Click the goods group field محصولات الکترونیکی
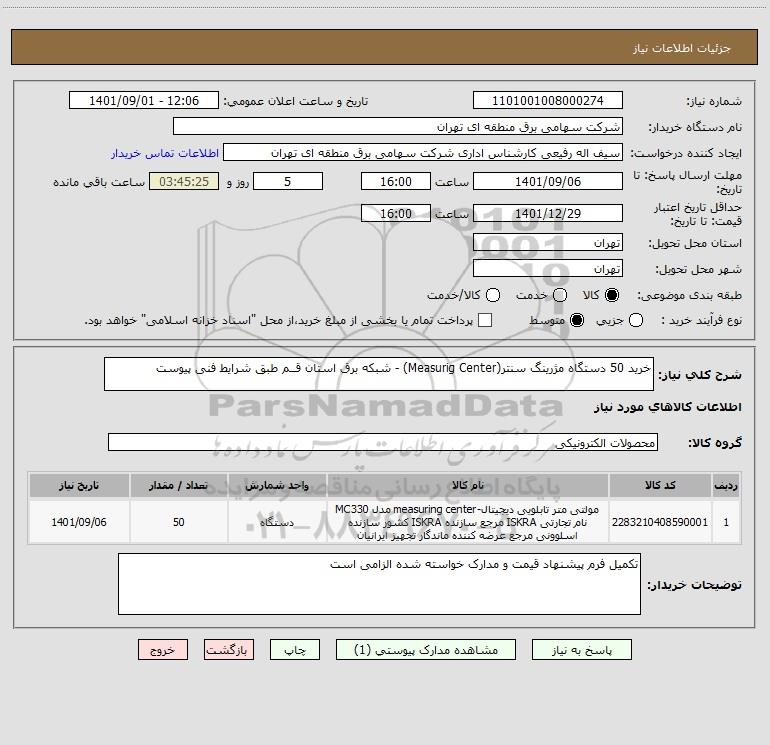Screen dimensions: 770x745 pos(383,442)
